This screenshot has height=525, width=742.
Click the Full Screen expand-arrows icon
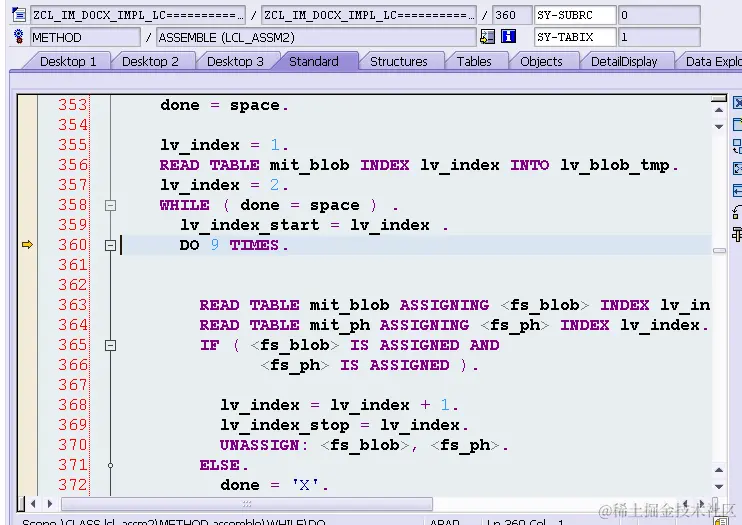coord(737,168)
